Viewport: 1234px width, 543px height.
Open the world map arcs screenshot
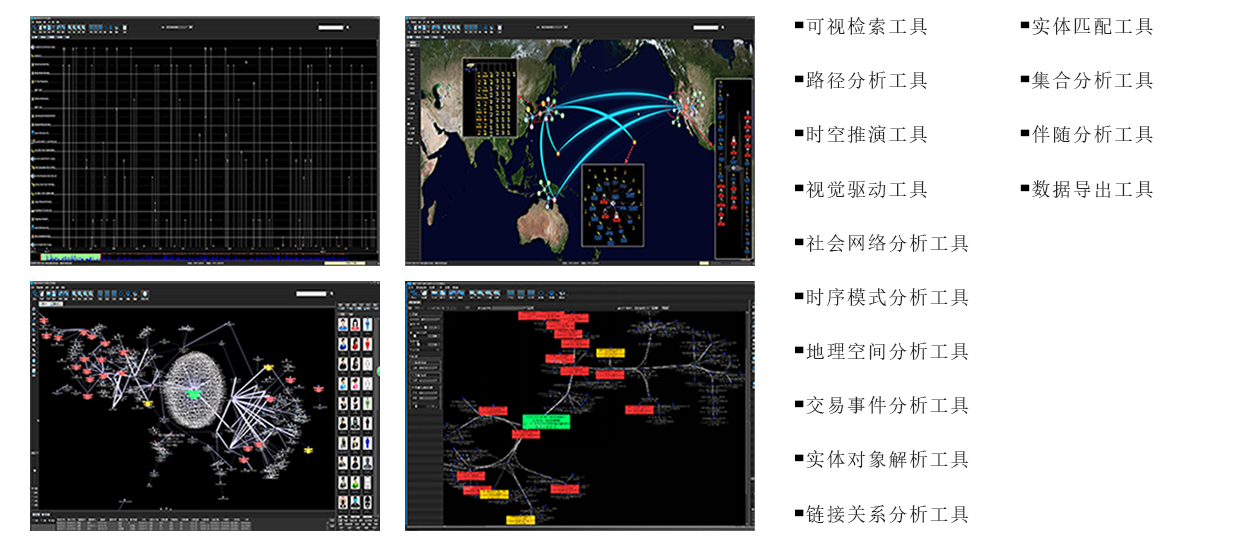pyautogui.click(x=580, y=140)
